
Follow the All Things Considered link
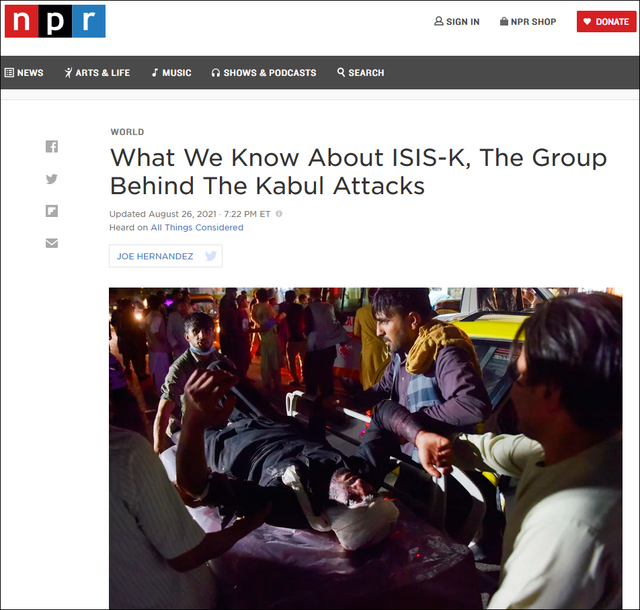197,227
